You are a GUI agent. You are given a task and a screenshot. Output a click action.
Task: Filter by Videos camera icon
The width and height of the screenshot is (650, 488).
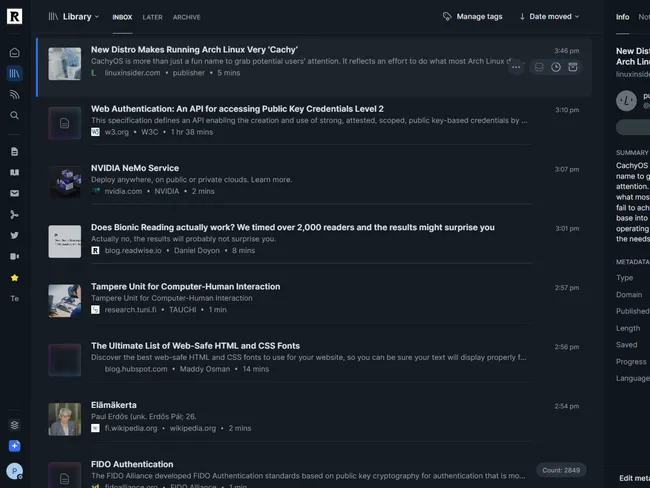point(15,256)
